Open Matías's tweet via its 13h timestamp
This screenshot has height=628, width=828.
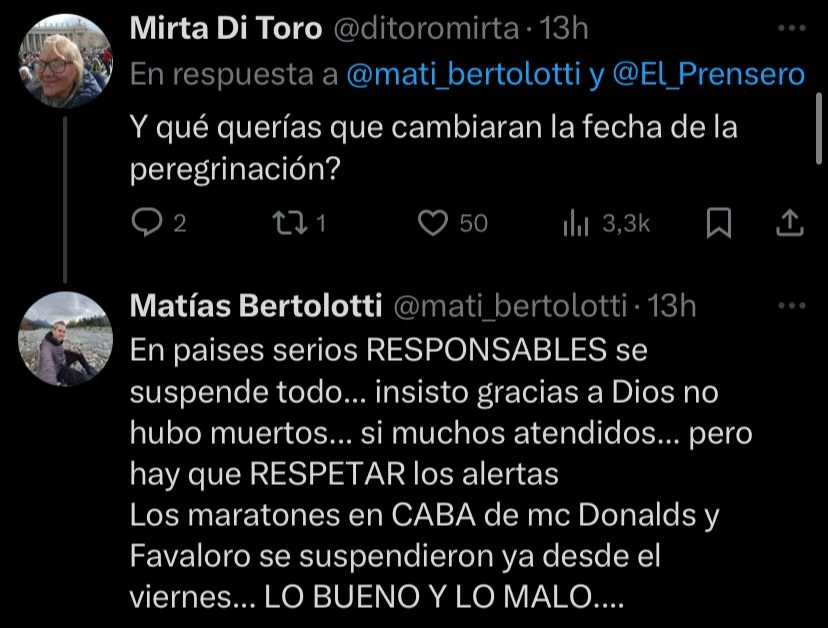(673, 307)
